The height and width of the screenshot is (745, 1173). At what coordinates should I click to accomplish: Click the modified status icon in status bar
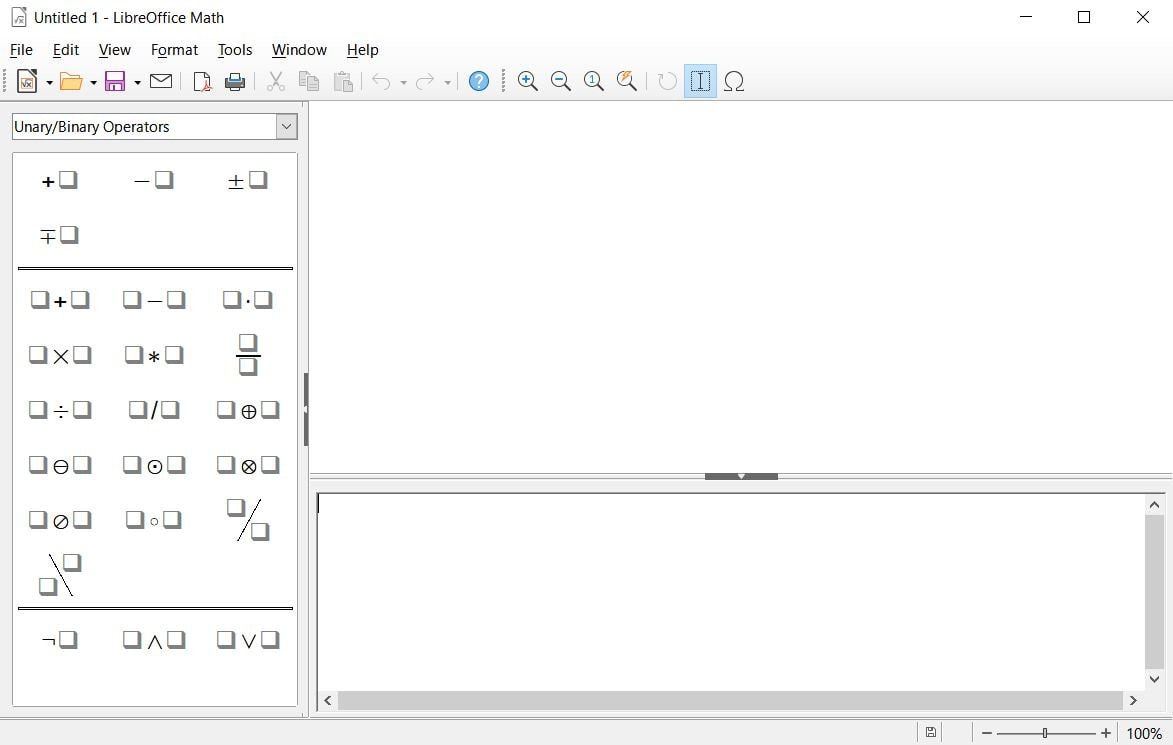tap(930, 732)
